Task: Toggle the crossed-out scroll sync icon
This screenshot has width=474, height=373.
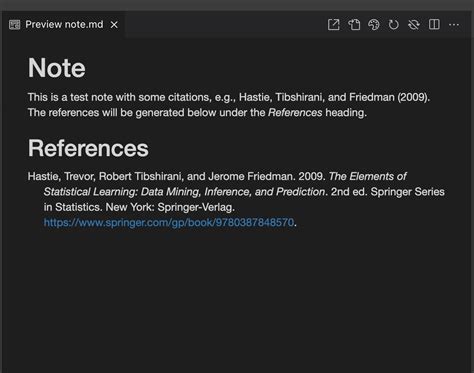Action: coord(414,25)
